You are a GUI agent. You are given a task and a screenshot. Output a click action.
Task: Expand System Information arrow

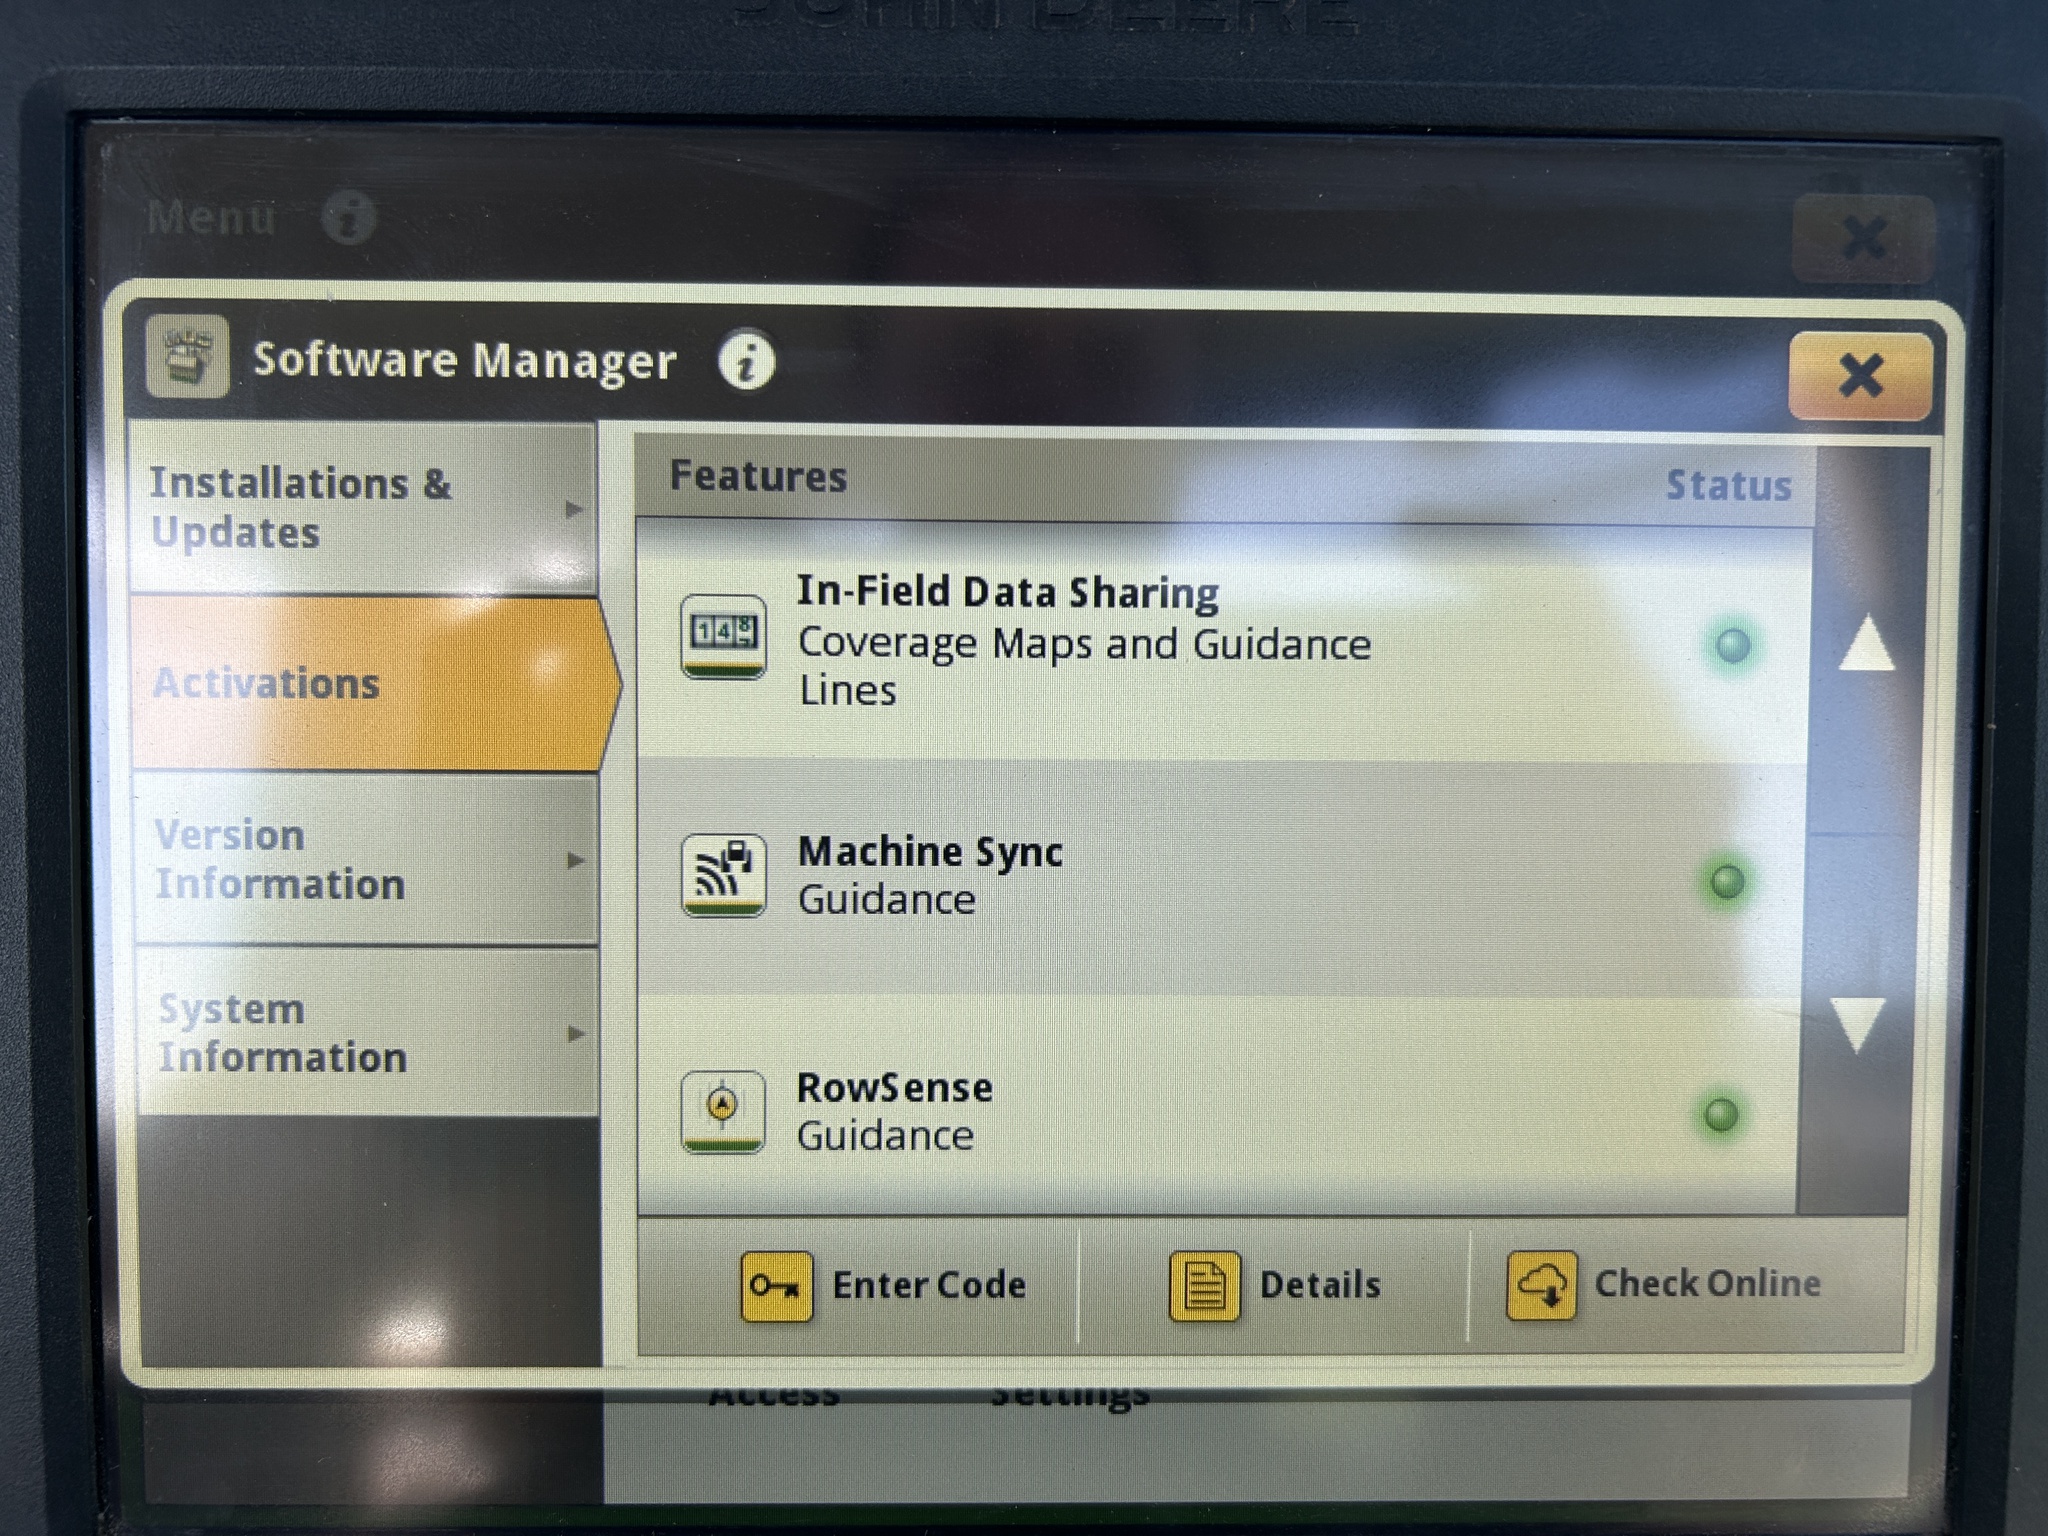point(576,1033)
